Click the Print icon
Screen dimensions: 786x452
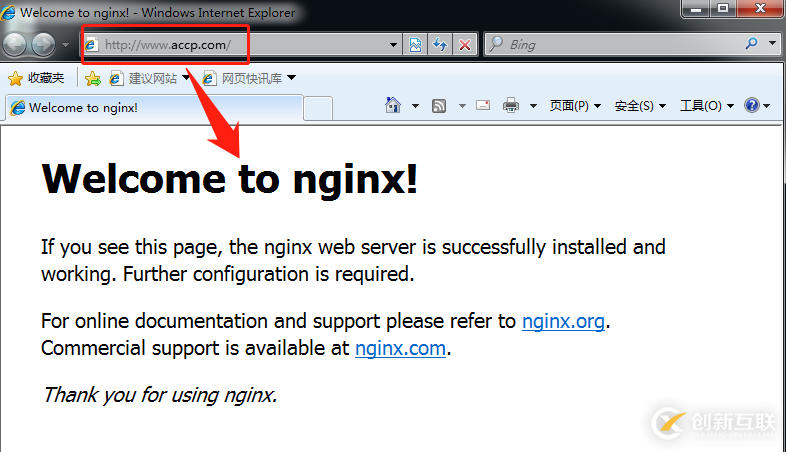(x=511, y=105)
